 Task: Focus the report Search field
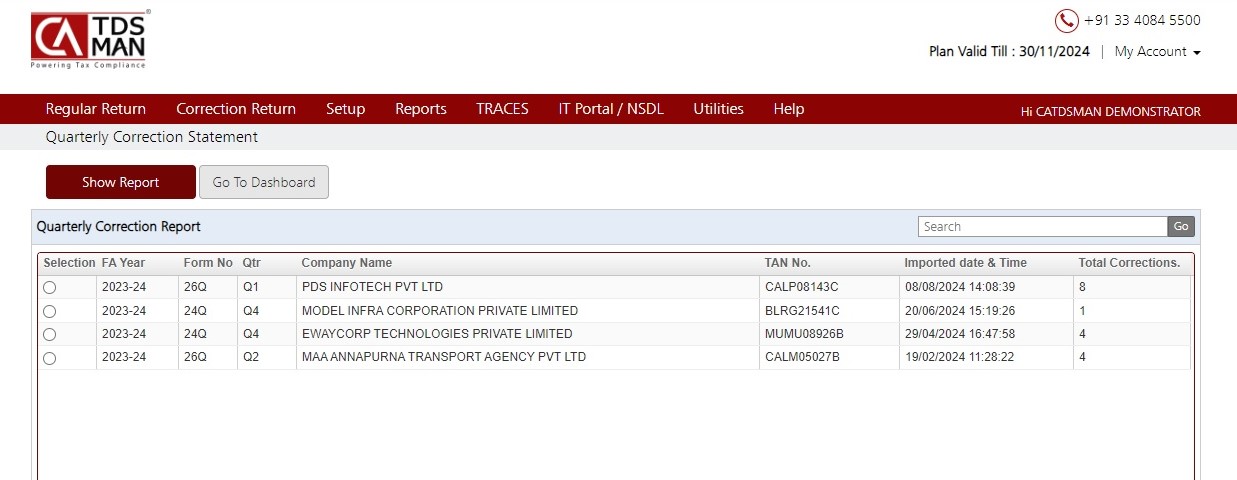tap(1042, 227)
